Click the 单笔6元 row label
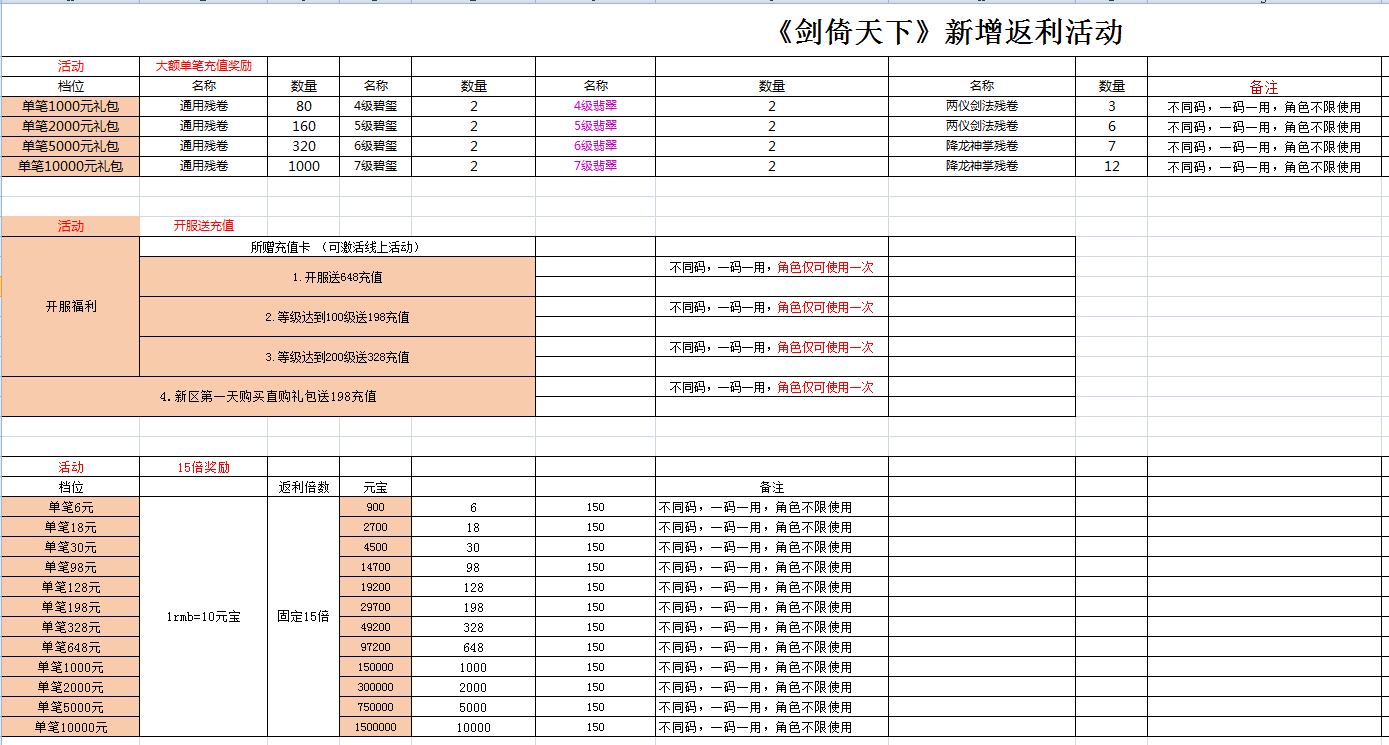This screenshot has width=1389, height=745. (71, 507)
